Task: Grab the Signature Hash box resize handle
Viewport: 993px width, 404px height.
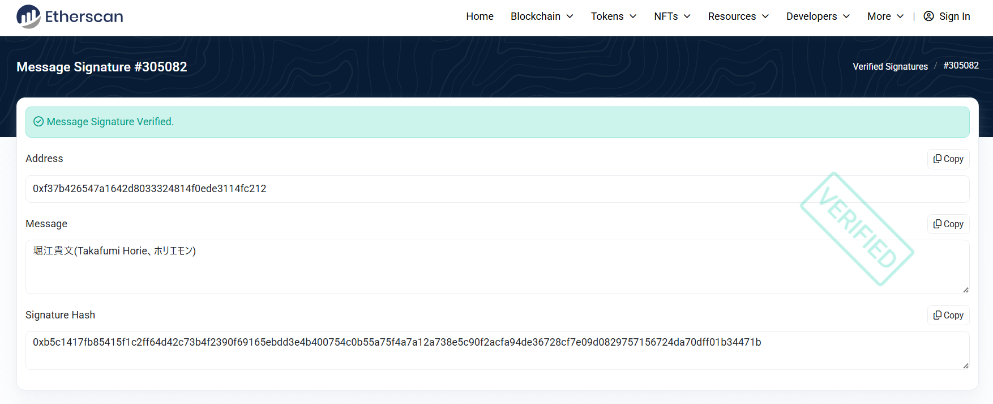Action: 964,365
